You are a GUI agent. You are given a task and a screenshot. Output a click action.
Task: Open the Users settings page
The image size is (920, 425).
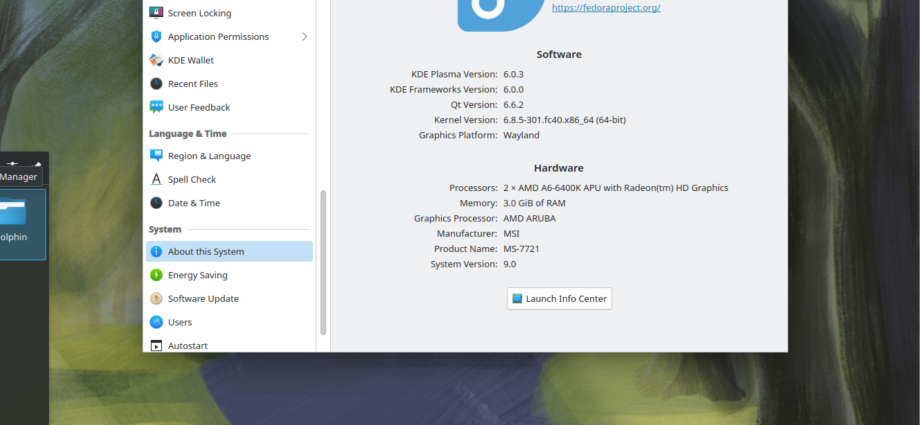(x=229, y=322)
